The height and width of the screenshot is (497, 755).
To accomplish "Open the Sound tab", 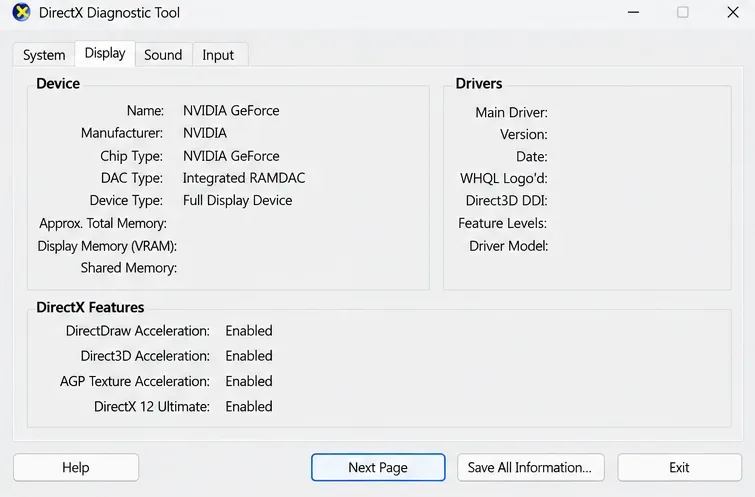I will pos(163,55).
